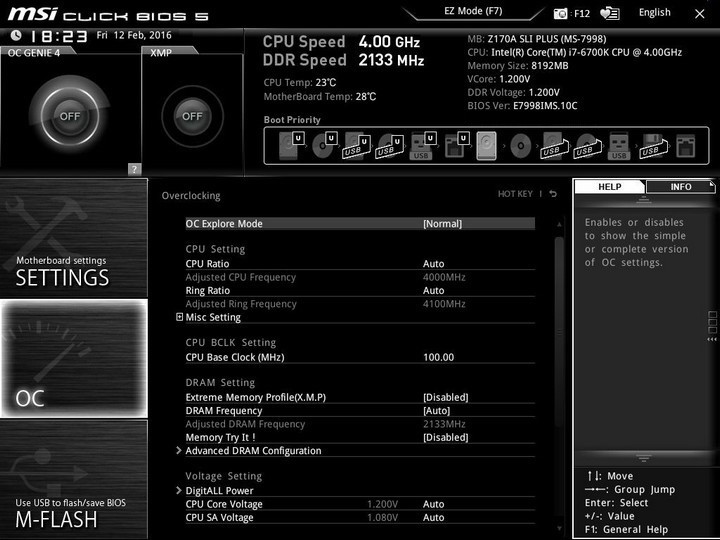The height and width of the screenshot is (540, 720).
Task: Select the legacy USB CD/DVD boot icon
Action: point(587,146)
